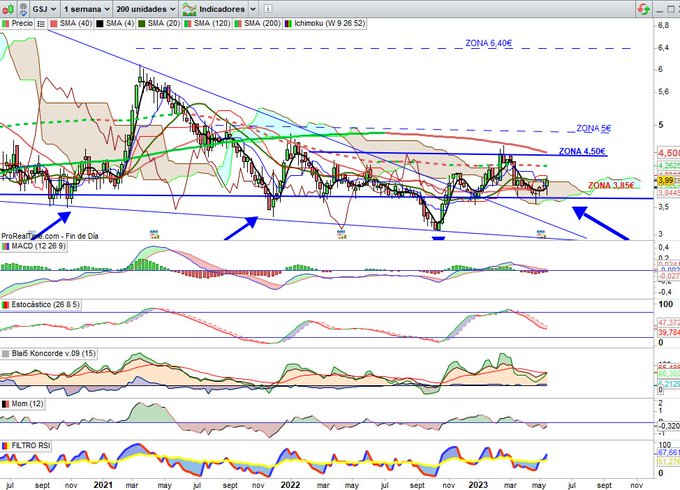Viewport: 680px width, 490px height.
Task: Click the info icon in the toolbar
Action: click(268, 9)
